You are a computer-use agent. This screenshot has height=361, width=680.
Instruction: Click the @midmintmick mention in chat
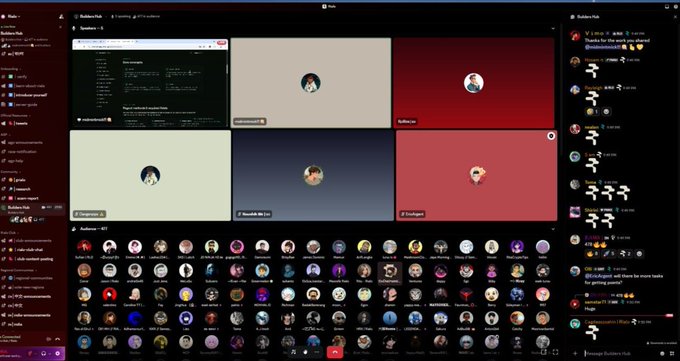point(602,47)
